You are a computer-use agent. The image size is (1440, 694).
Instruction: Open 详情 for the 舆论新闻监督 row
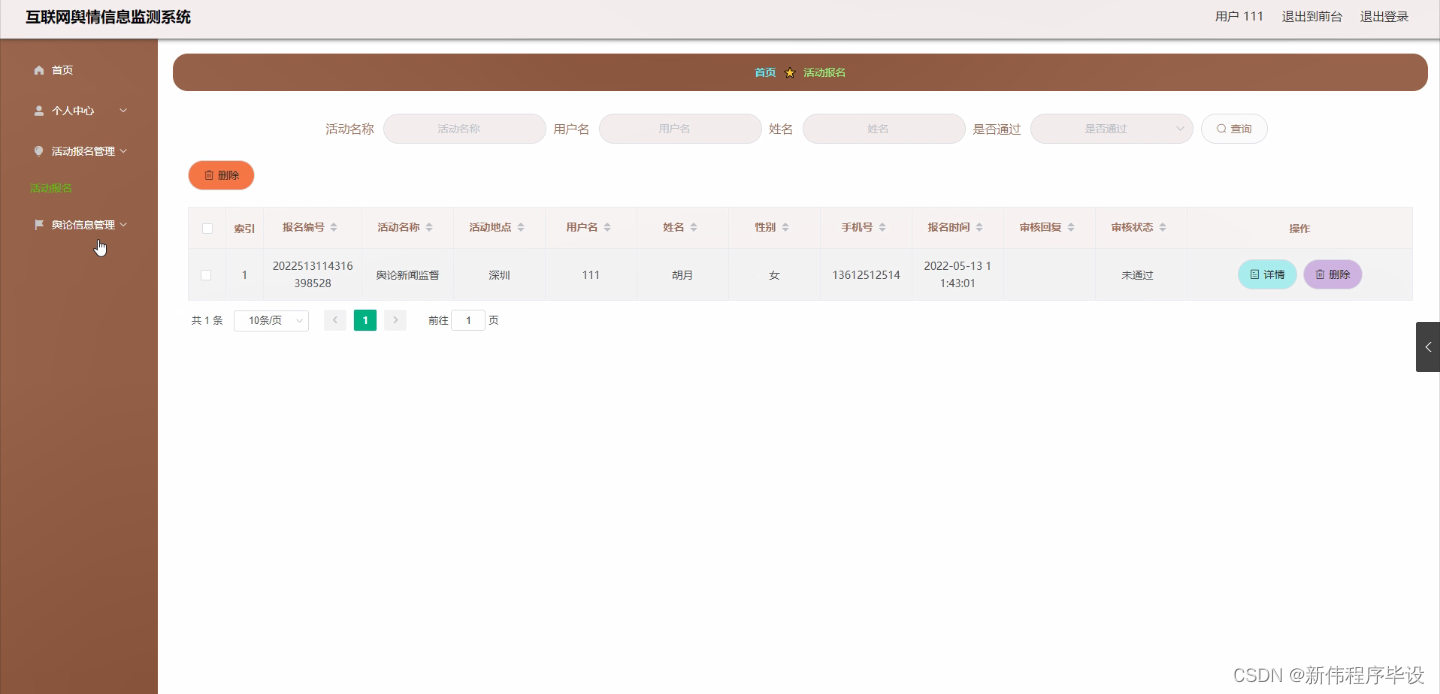(1267, 274)
